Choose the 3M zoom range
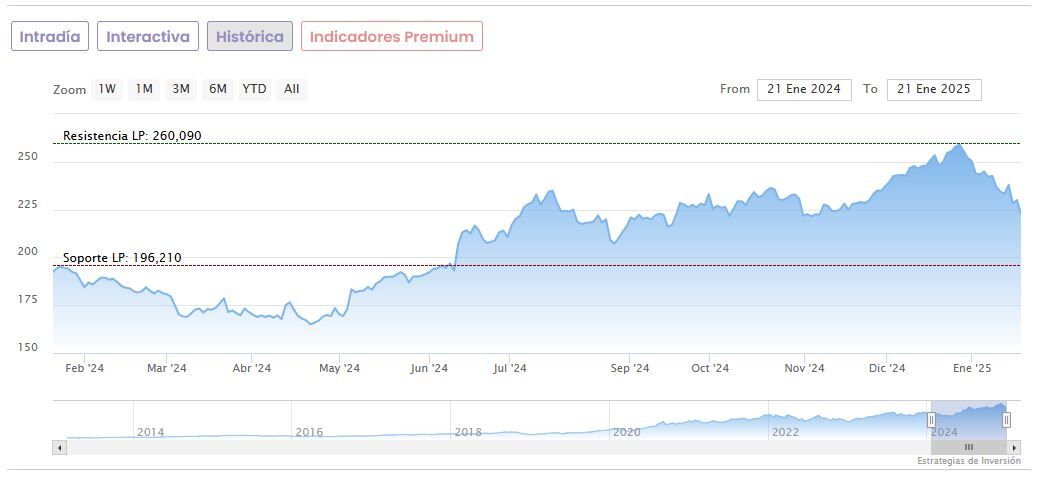Viewport: 1039px width, 477px height. tap(181, 89)
